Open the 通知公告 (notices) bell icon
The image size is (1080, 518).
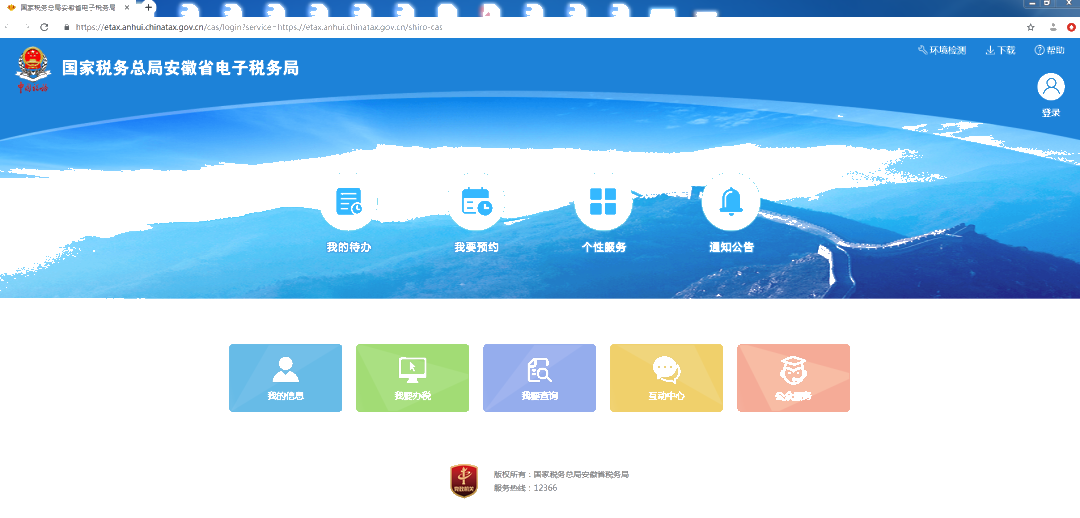[x=731, y=201]
